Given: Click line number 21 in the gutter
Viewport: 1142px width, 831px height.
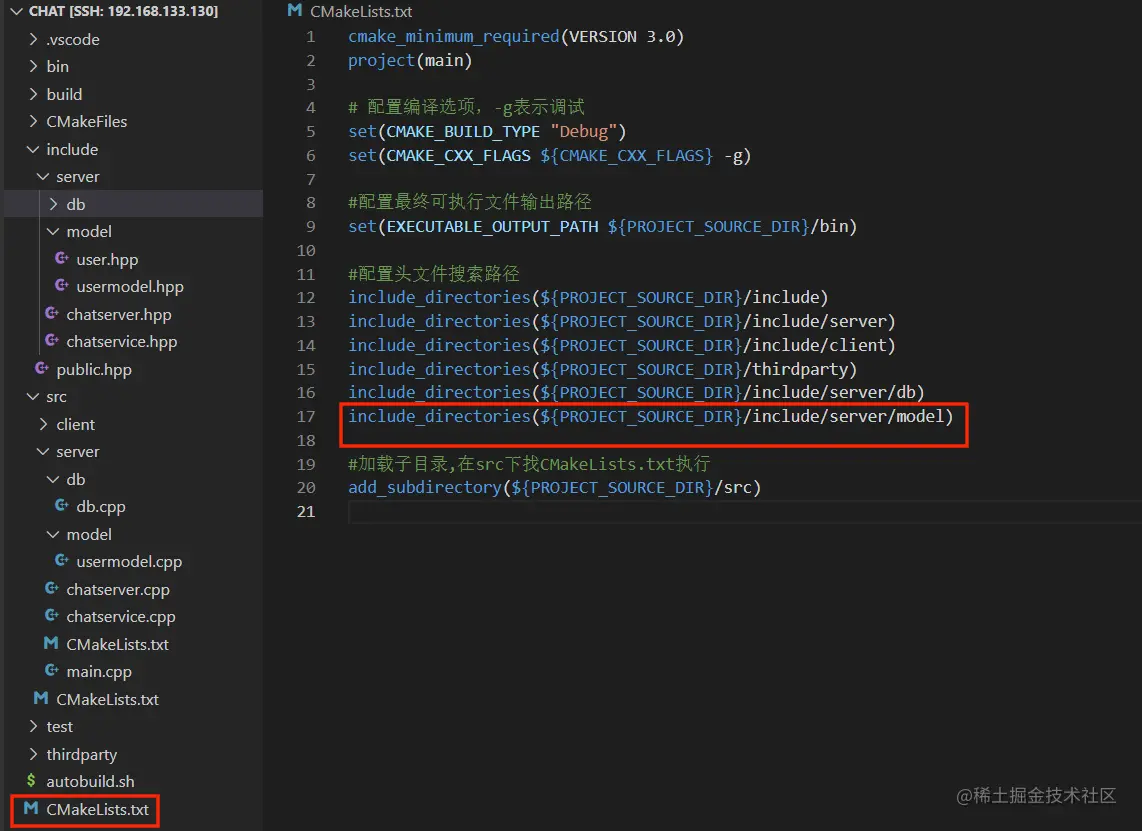Looking at the screenshot, I should [306, 511].
